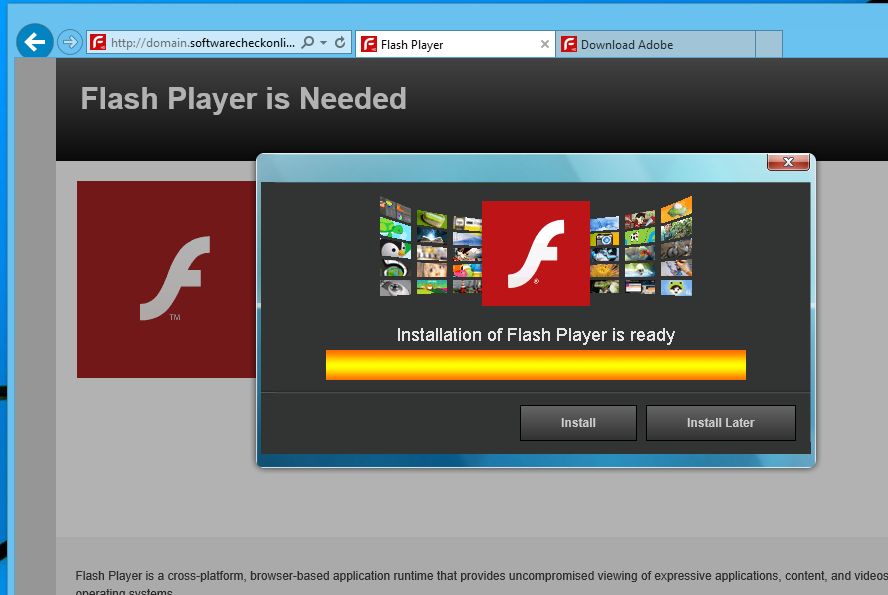888x595 pixels.
Task: Click the large Flash logo on page
Action: pyautogui.click(x=166, y=280)
